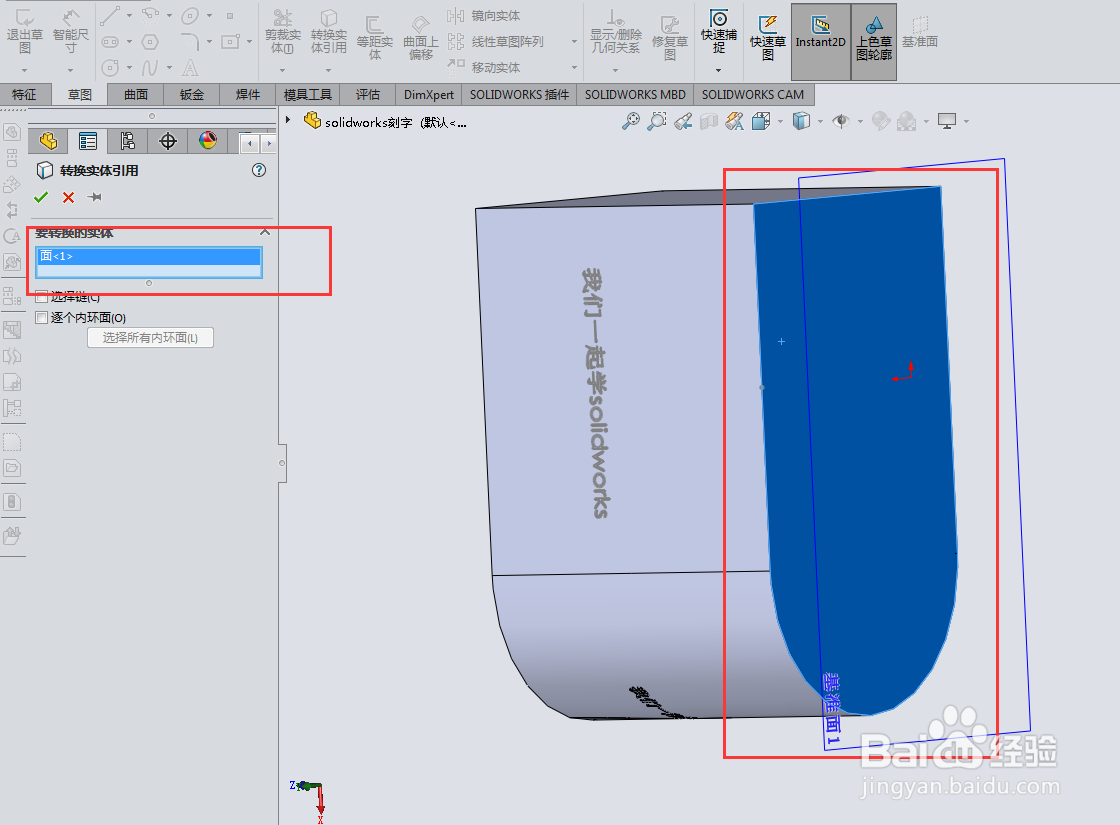Viewport: 1120px width, 825px height.
Task: Collapse the entities to convert section
Action: [265, 233]
